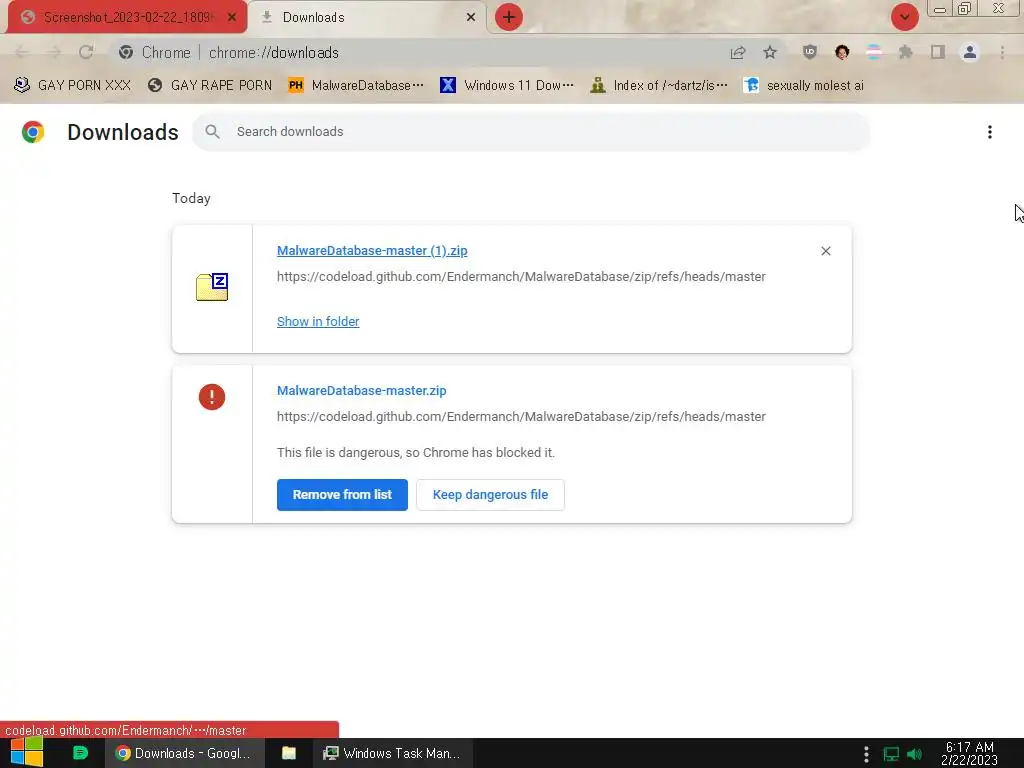Focus the Search downloads field

click(531, 132)
